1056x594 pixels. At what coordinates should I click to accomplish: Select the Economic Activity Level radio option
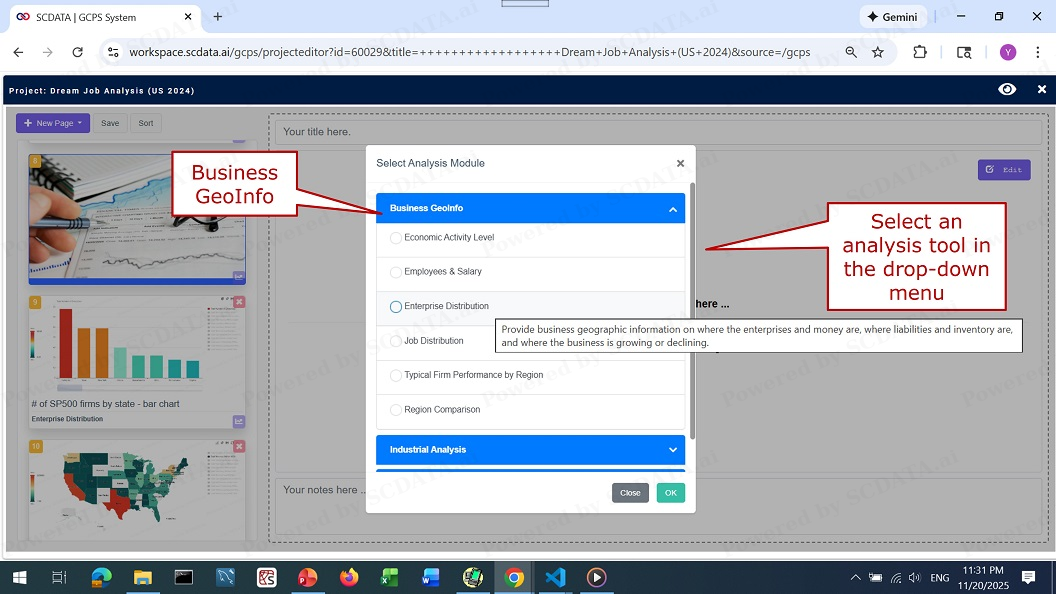pos(396,238)
